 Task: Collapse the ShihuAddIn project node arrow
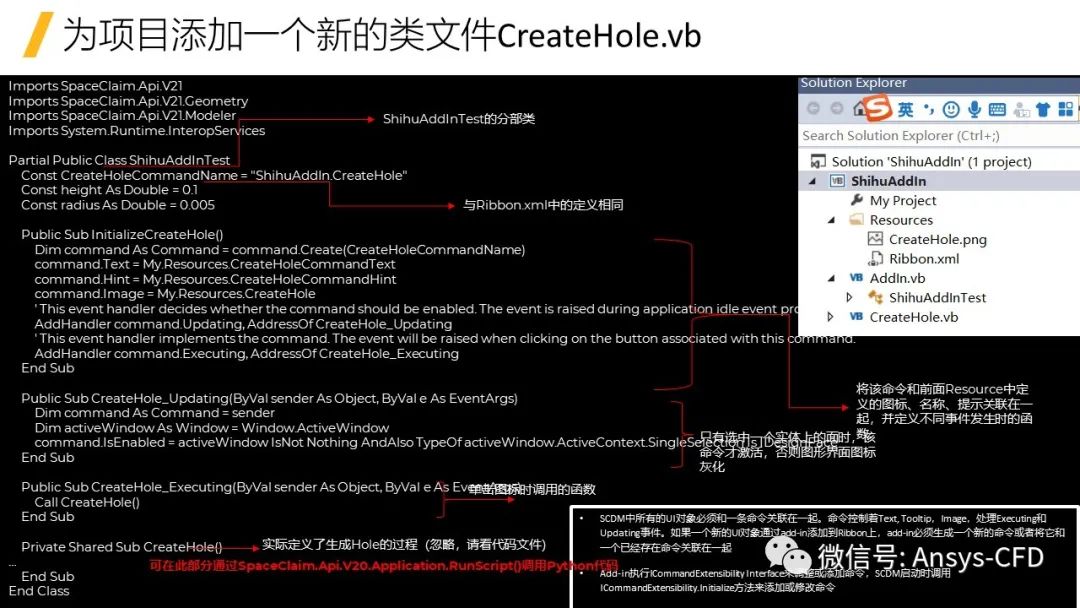tap(812, 182)
